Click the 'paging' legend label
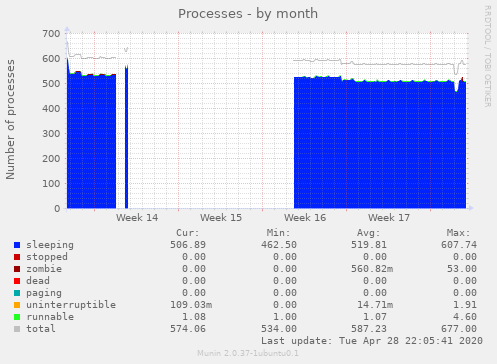The width and height of the screenshot is (497, 364). coord(44,293)
